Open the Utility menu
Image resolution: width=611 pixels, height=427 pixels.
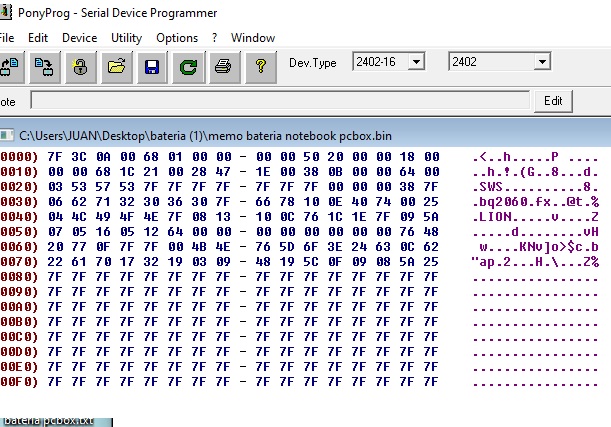[x=126, y=38]
